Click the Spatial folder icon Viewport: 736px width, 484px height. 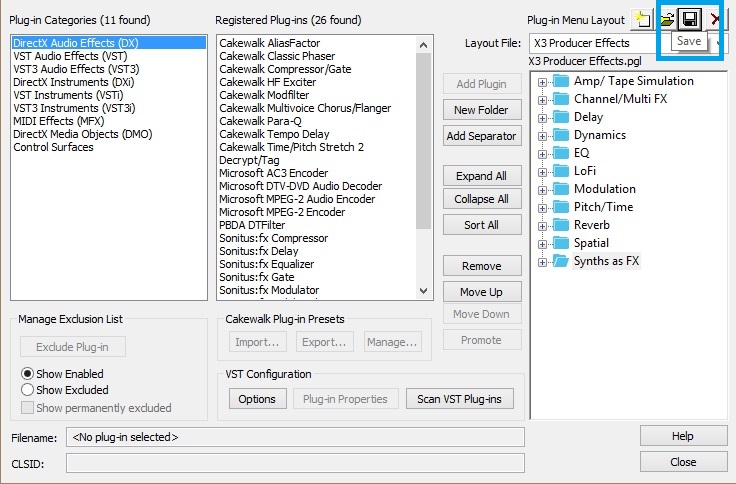561,243
